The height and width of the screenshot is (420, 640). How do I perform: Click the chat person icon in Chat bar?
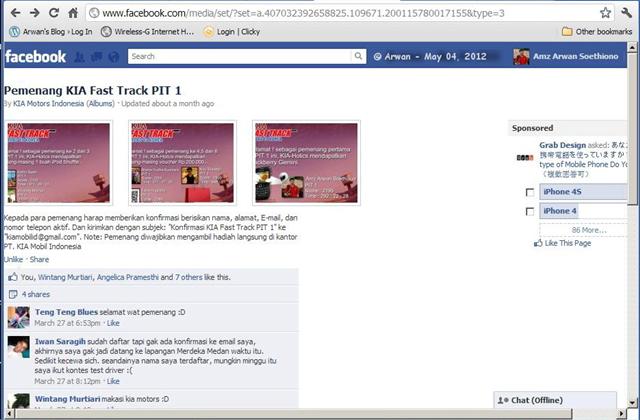(x=503, y=400)
